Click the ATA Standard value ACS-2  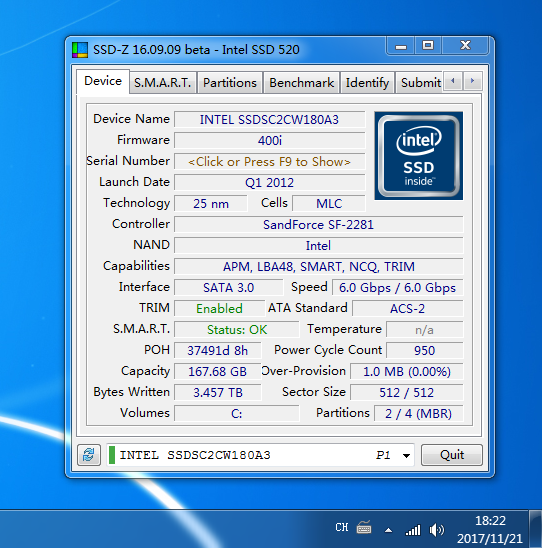(407, 309)
